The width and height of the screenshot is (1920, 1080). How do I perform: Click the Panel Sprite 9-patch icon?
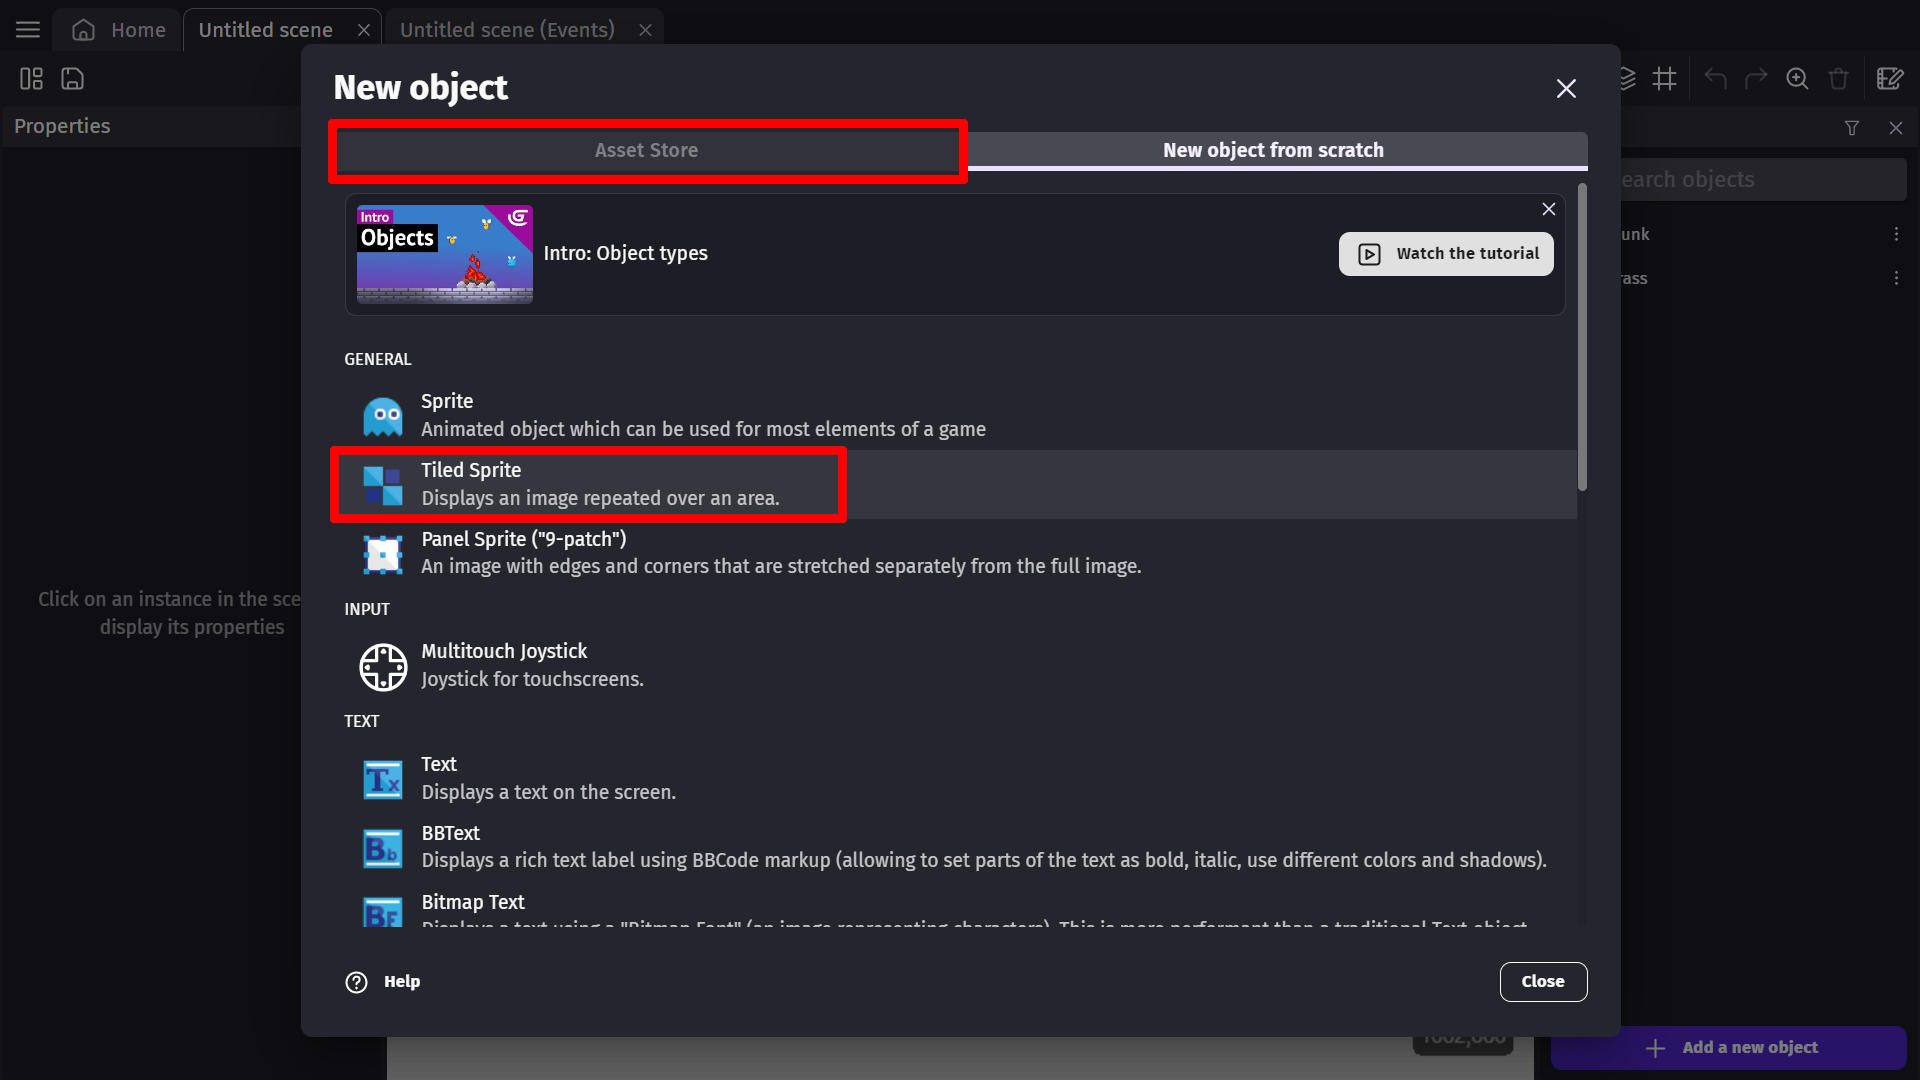pyautogui.click(x=382, y=553)
